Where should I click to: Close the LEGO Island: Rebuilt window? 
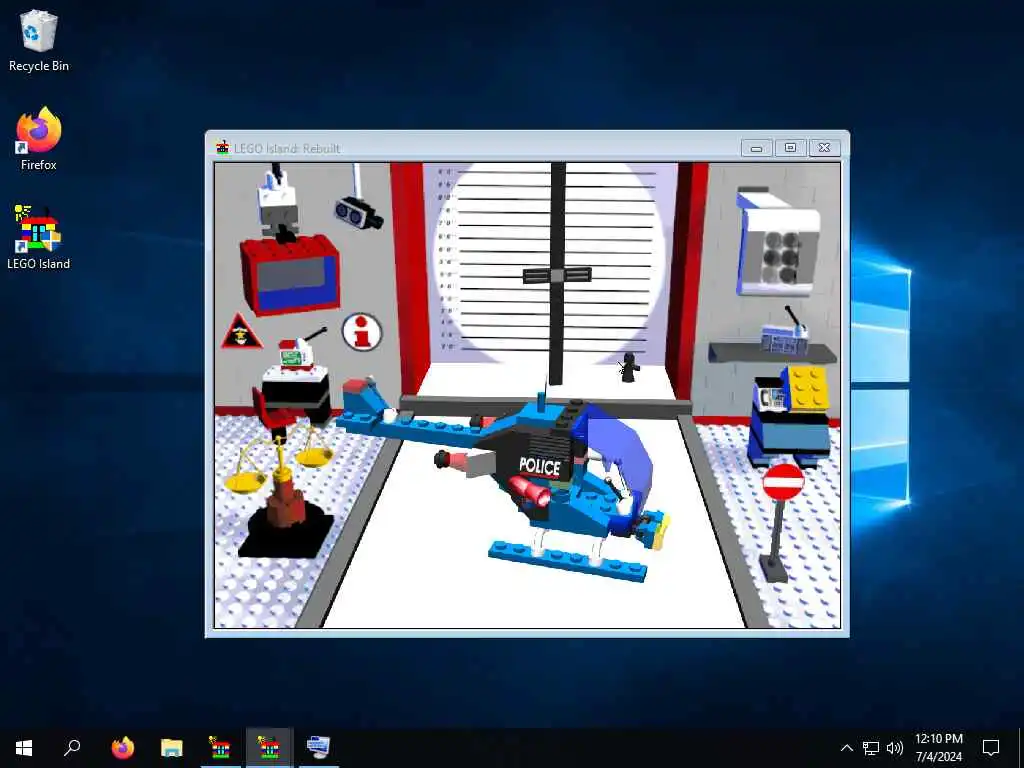tap(824, 148)
